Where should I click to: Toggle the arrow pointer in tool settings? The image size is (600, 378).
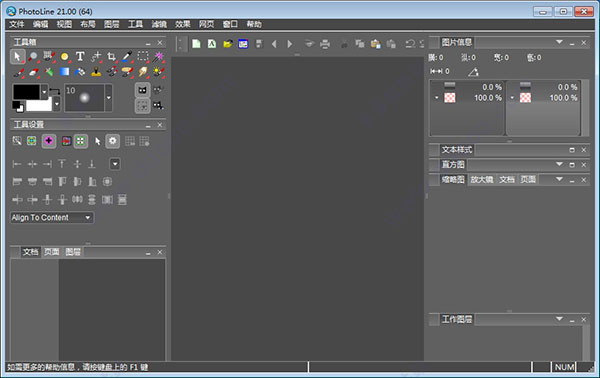click(98, 141)
